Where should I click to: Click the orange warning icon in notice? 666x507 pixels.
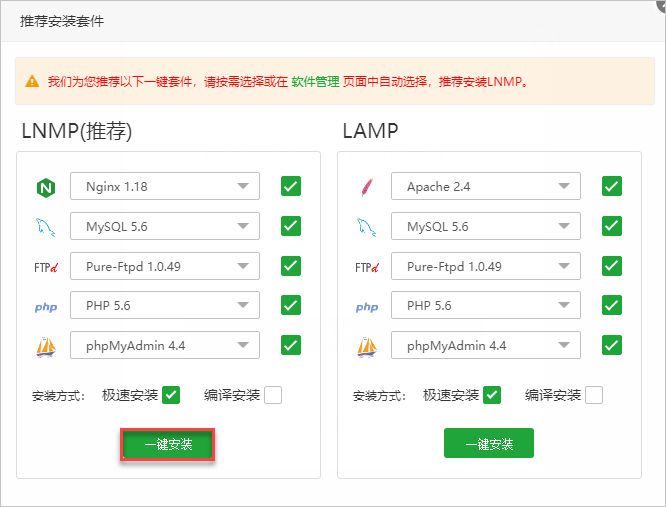click(33, 81)
